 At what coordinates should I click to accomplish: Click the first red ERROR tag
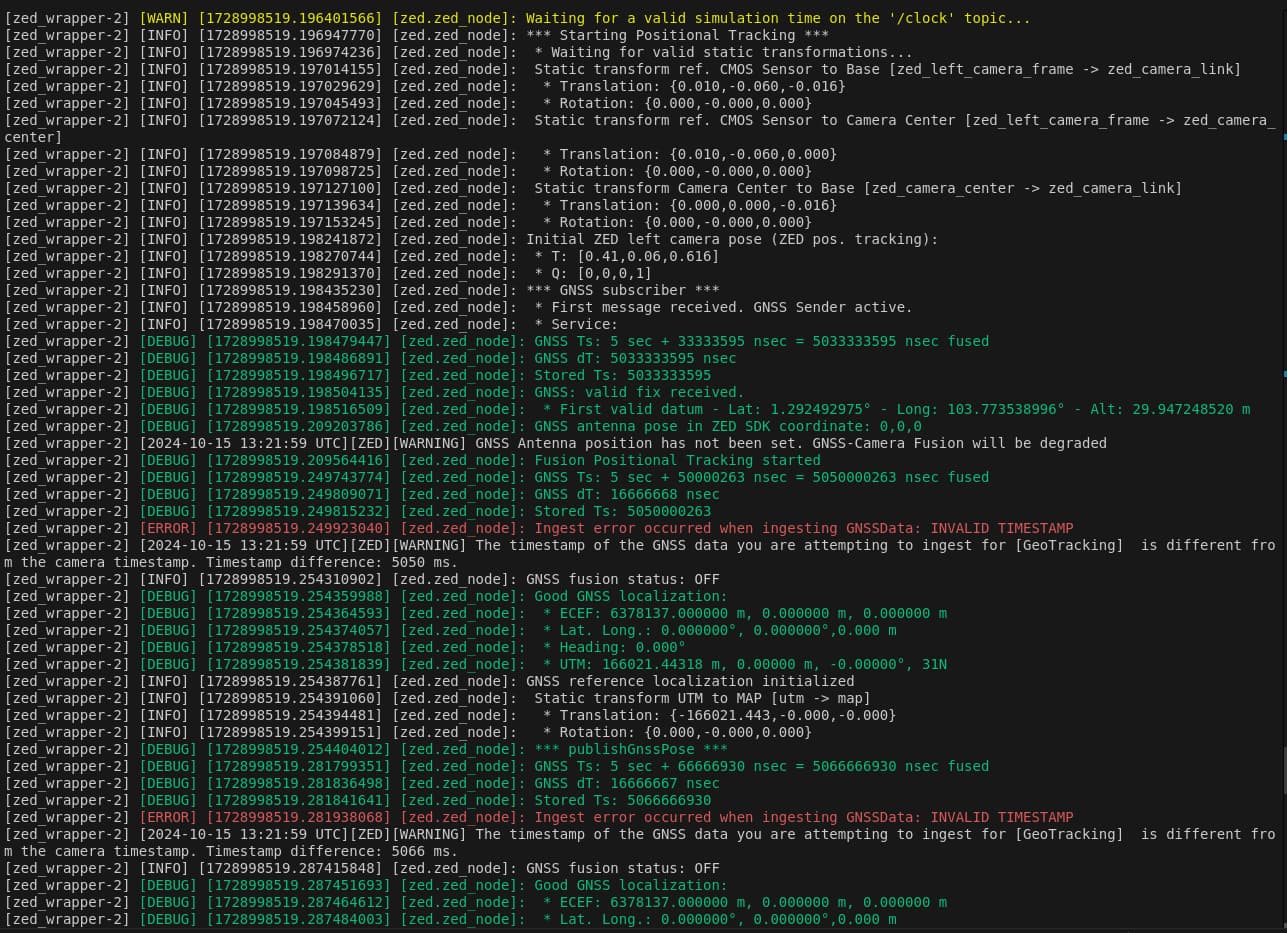coord(167,528)
